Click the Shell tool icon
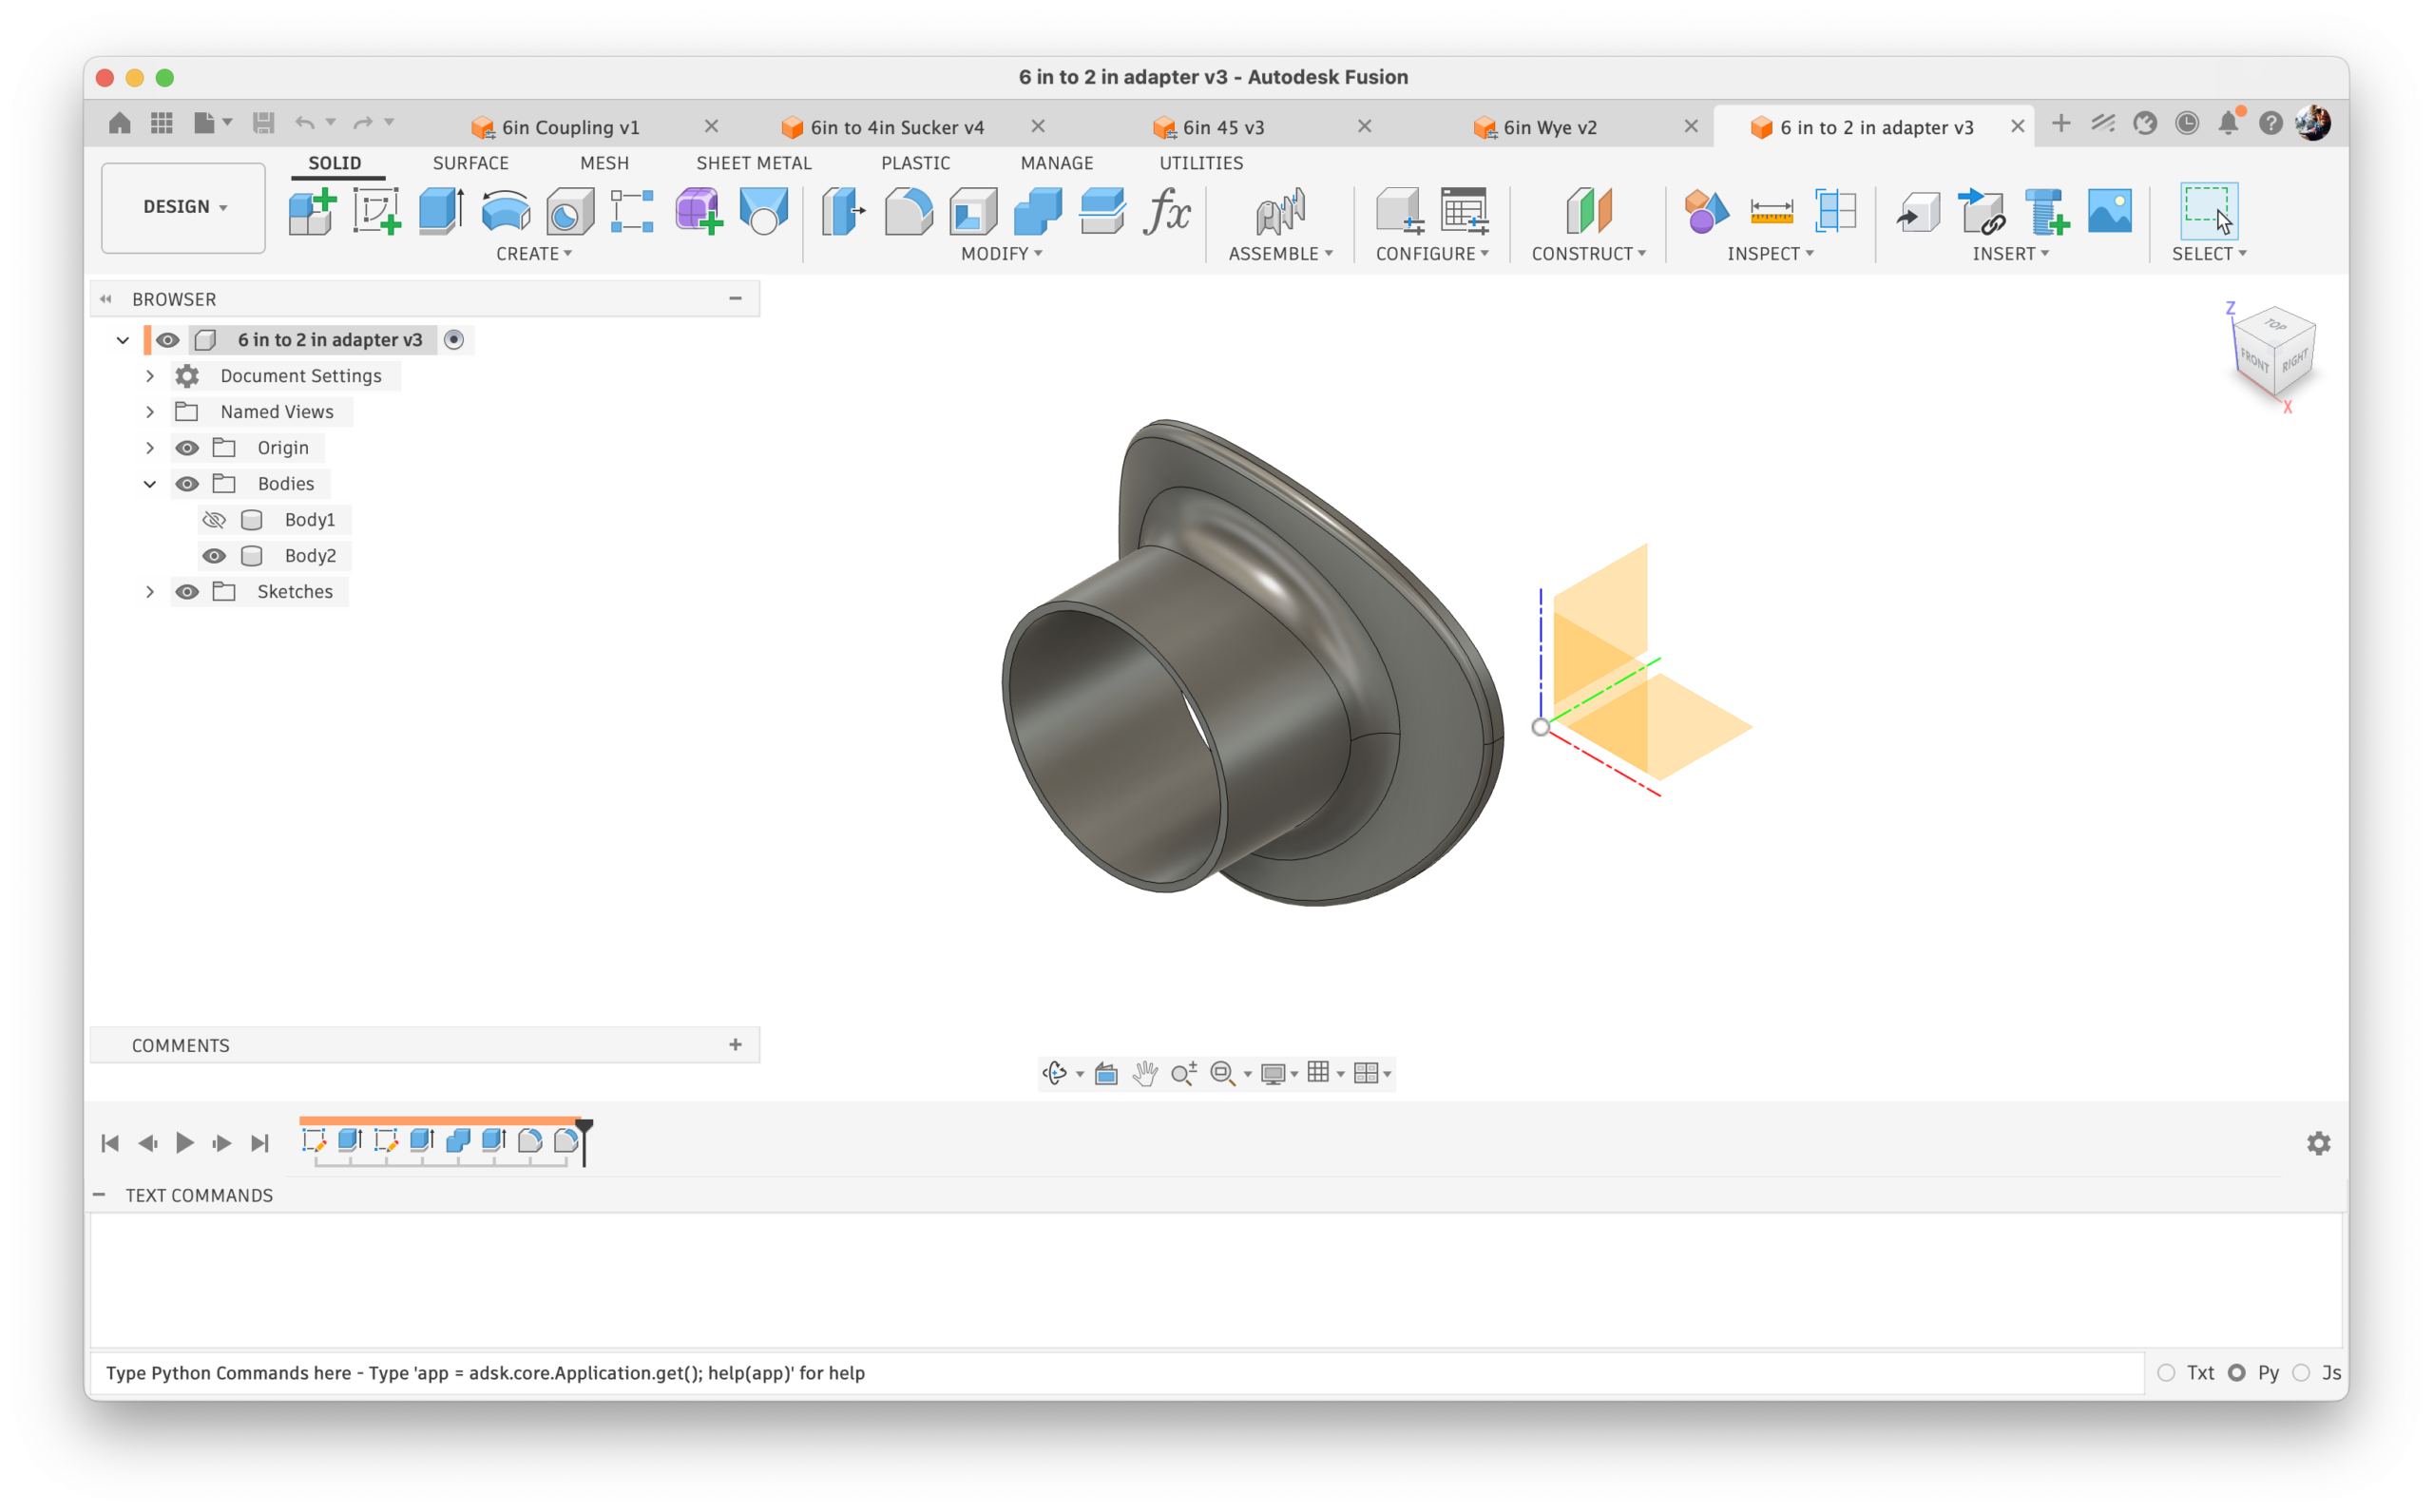The height and width of the screenshot is (1512, 2433). (x=973, y=211)
